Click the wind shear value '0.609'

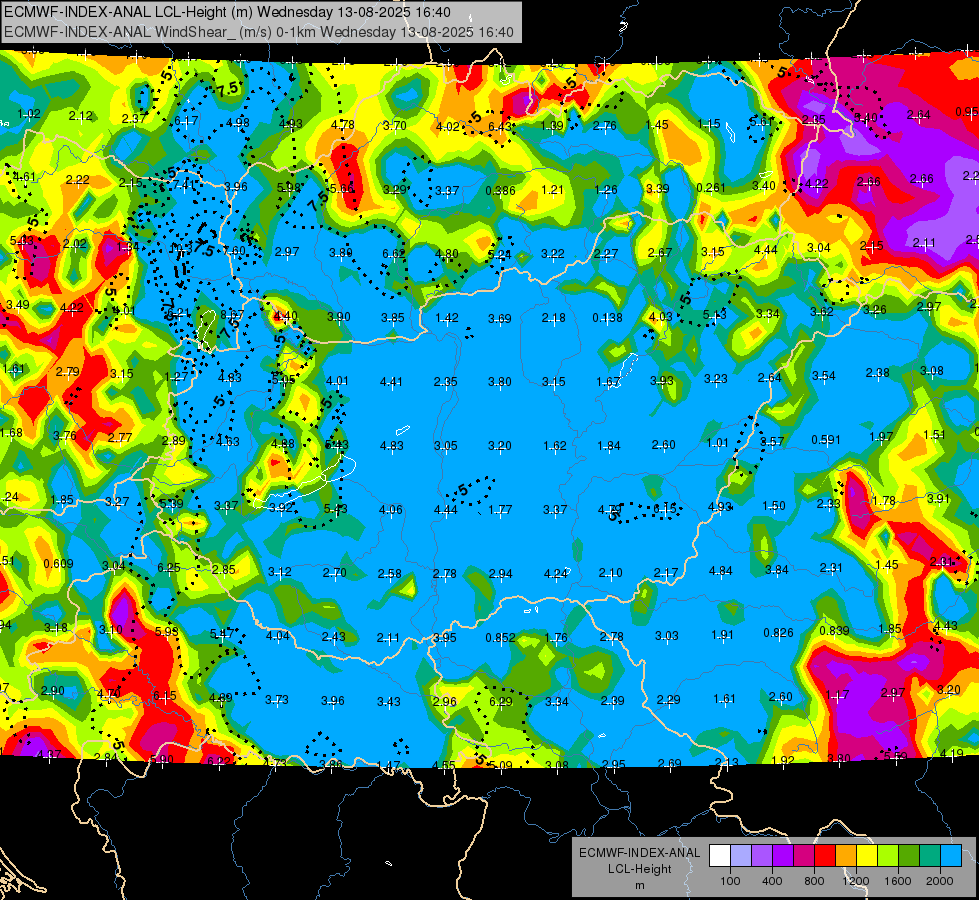click(58, 563)
